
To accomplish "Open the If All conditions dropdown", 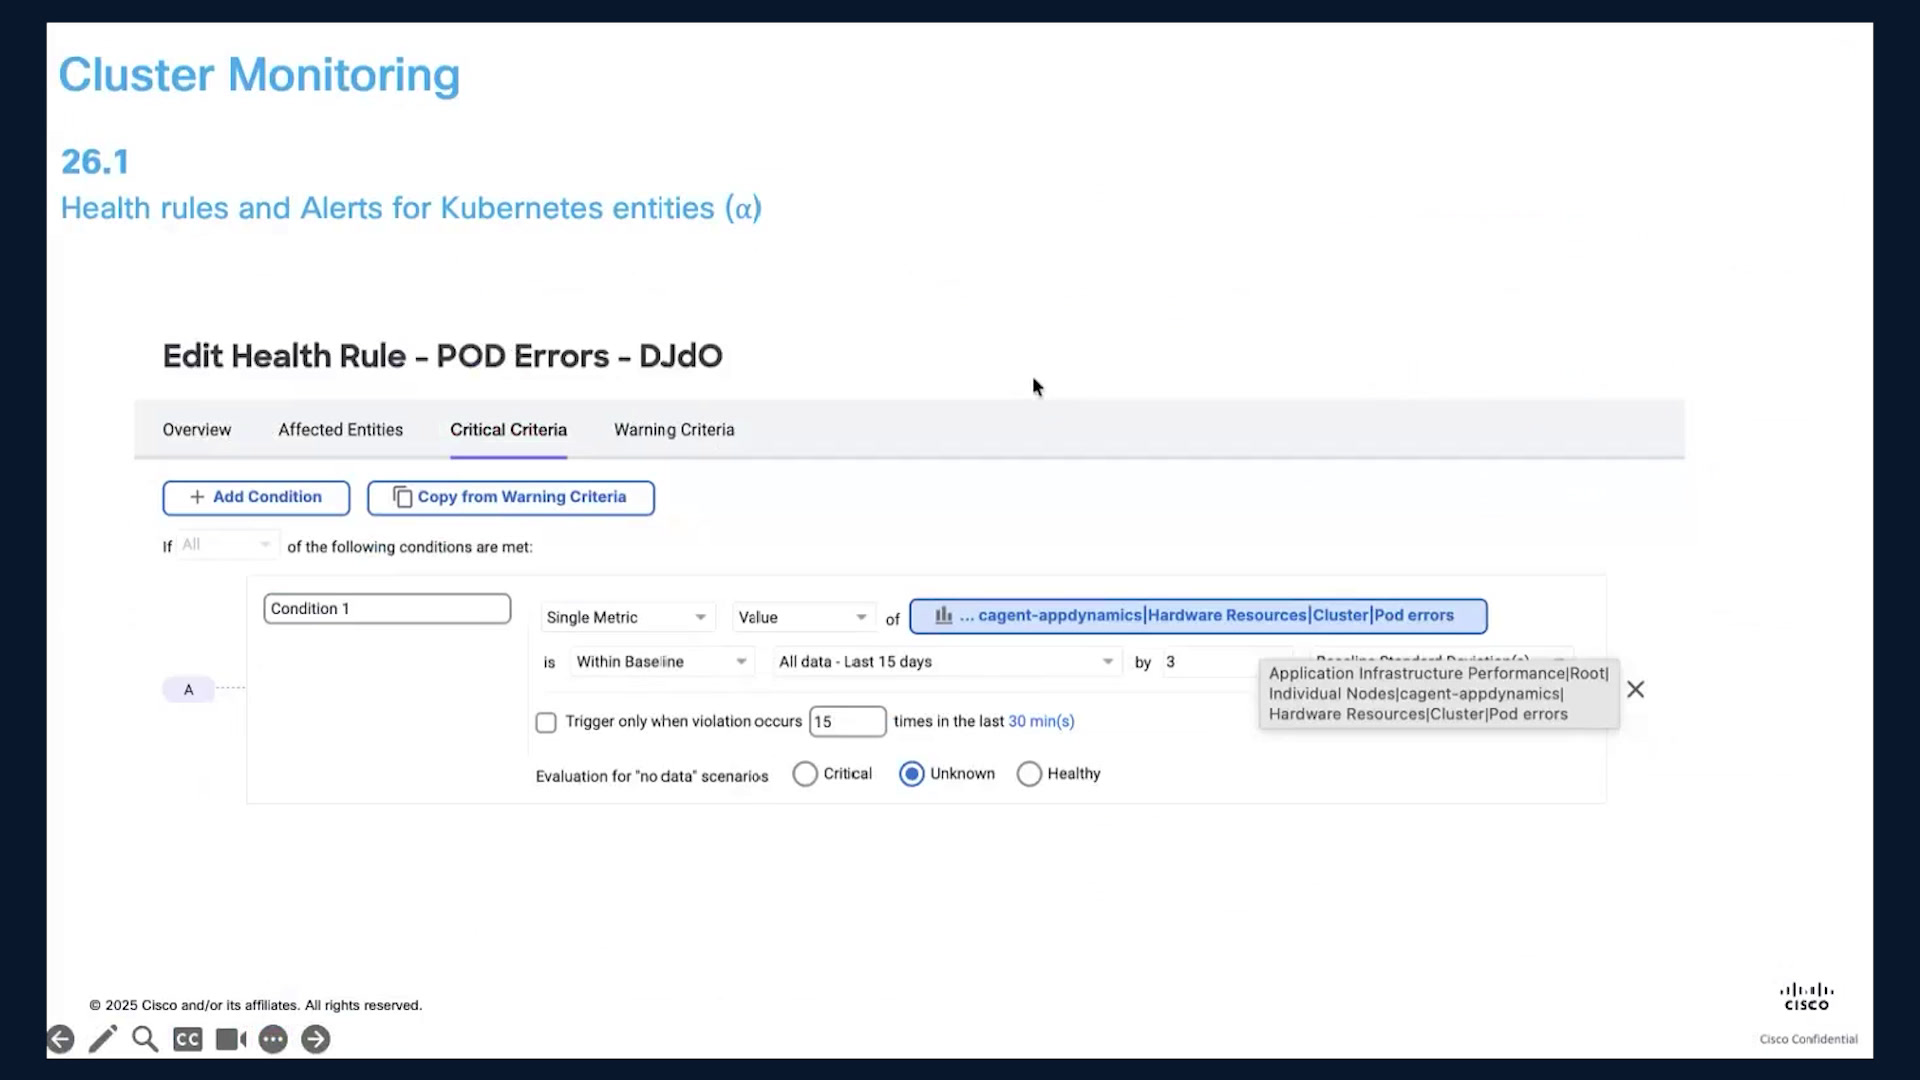I will coord(227,545).
